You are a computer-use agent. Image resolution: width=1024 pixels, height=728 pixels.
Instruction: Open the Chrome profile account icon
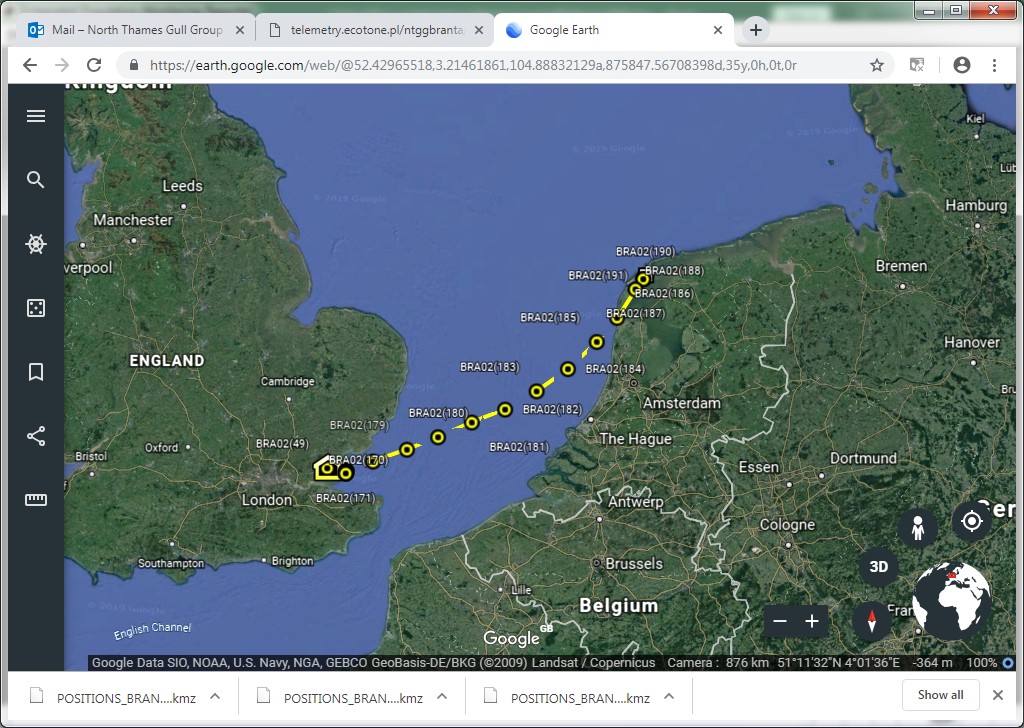[961, 65]
